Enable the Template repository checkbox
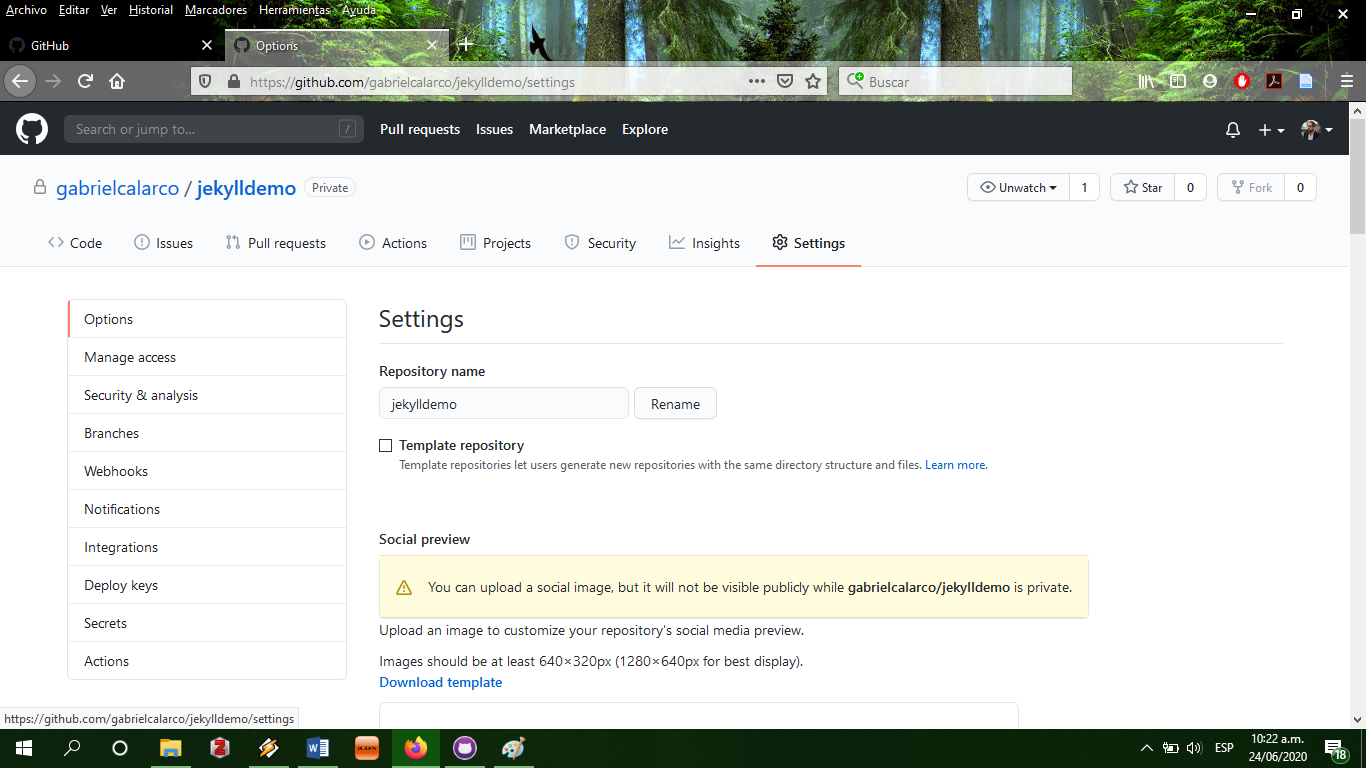Viewport: 1366px width, 768px height. pyautogui.click(x=385, y=445)
